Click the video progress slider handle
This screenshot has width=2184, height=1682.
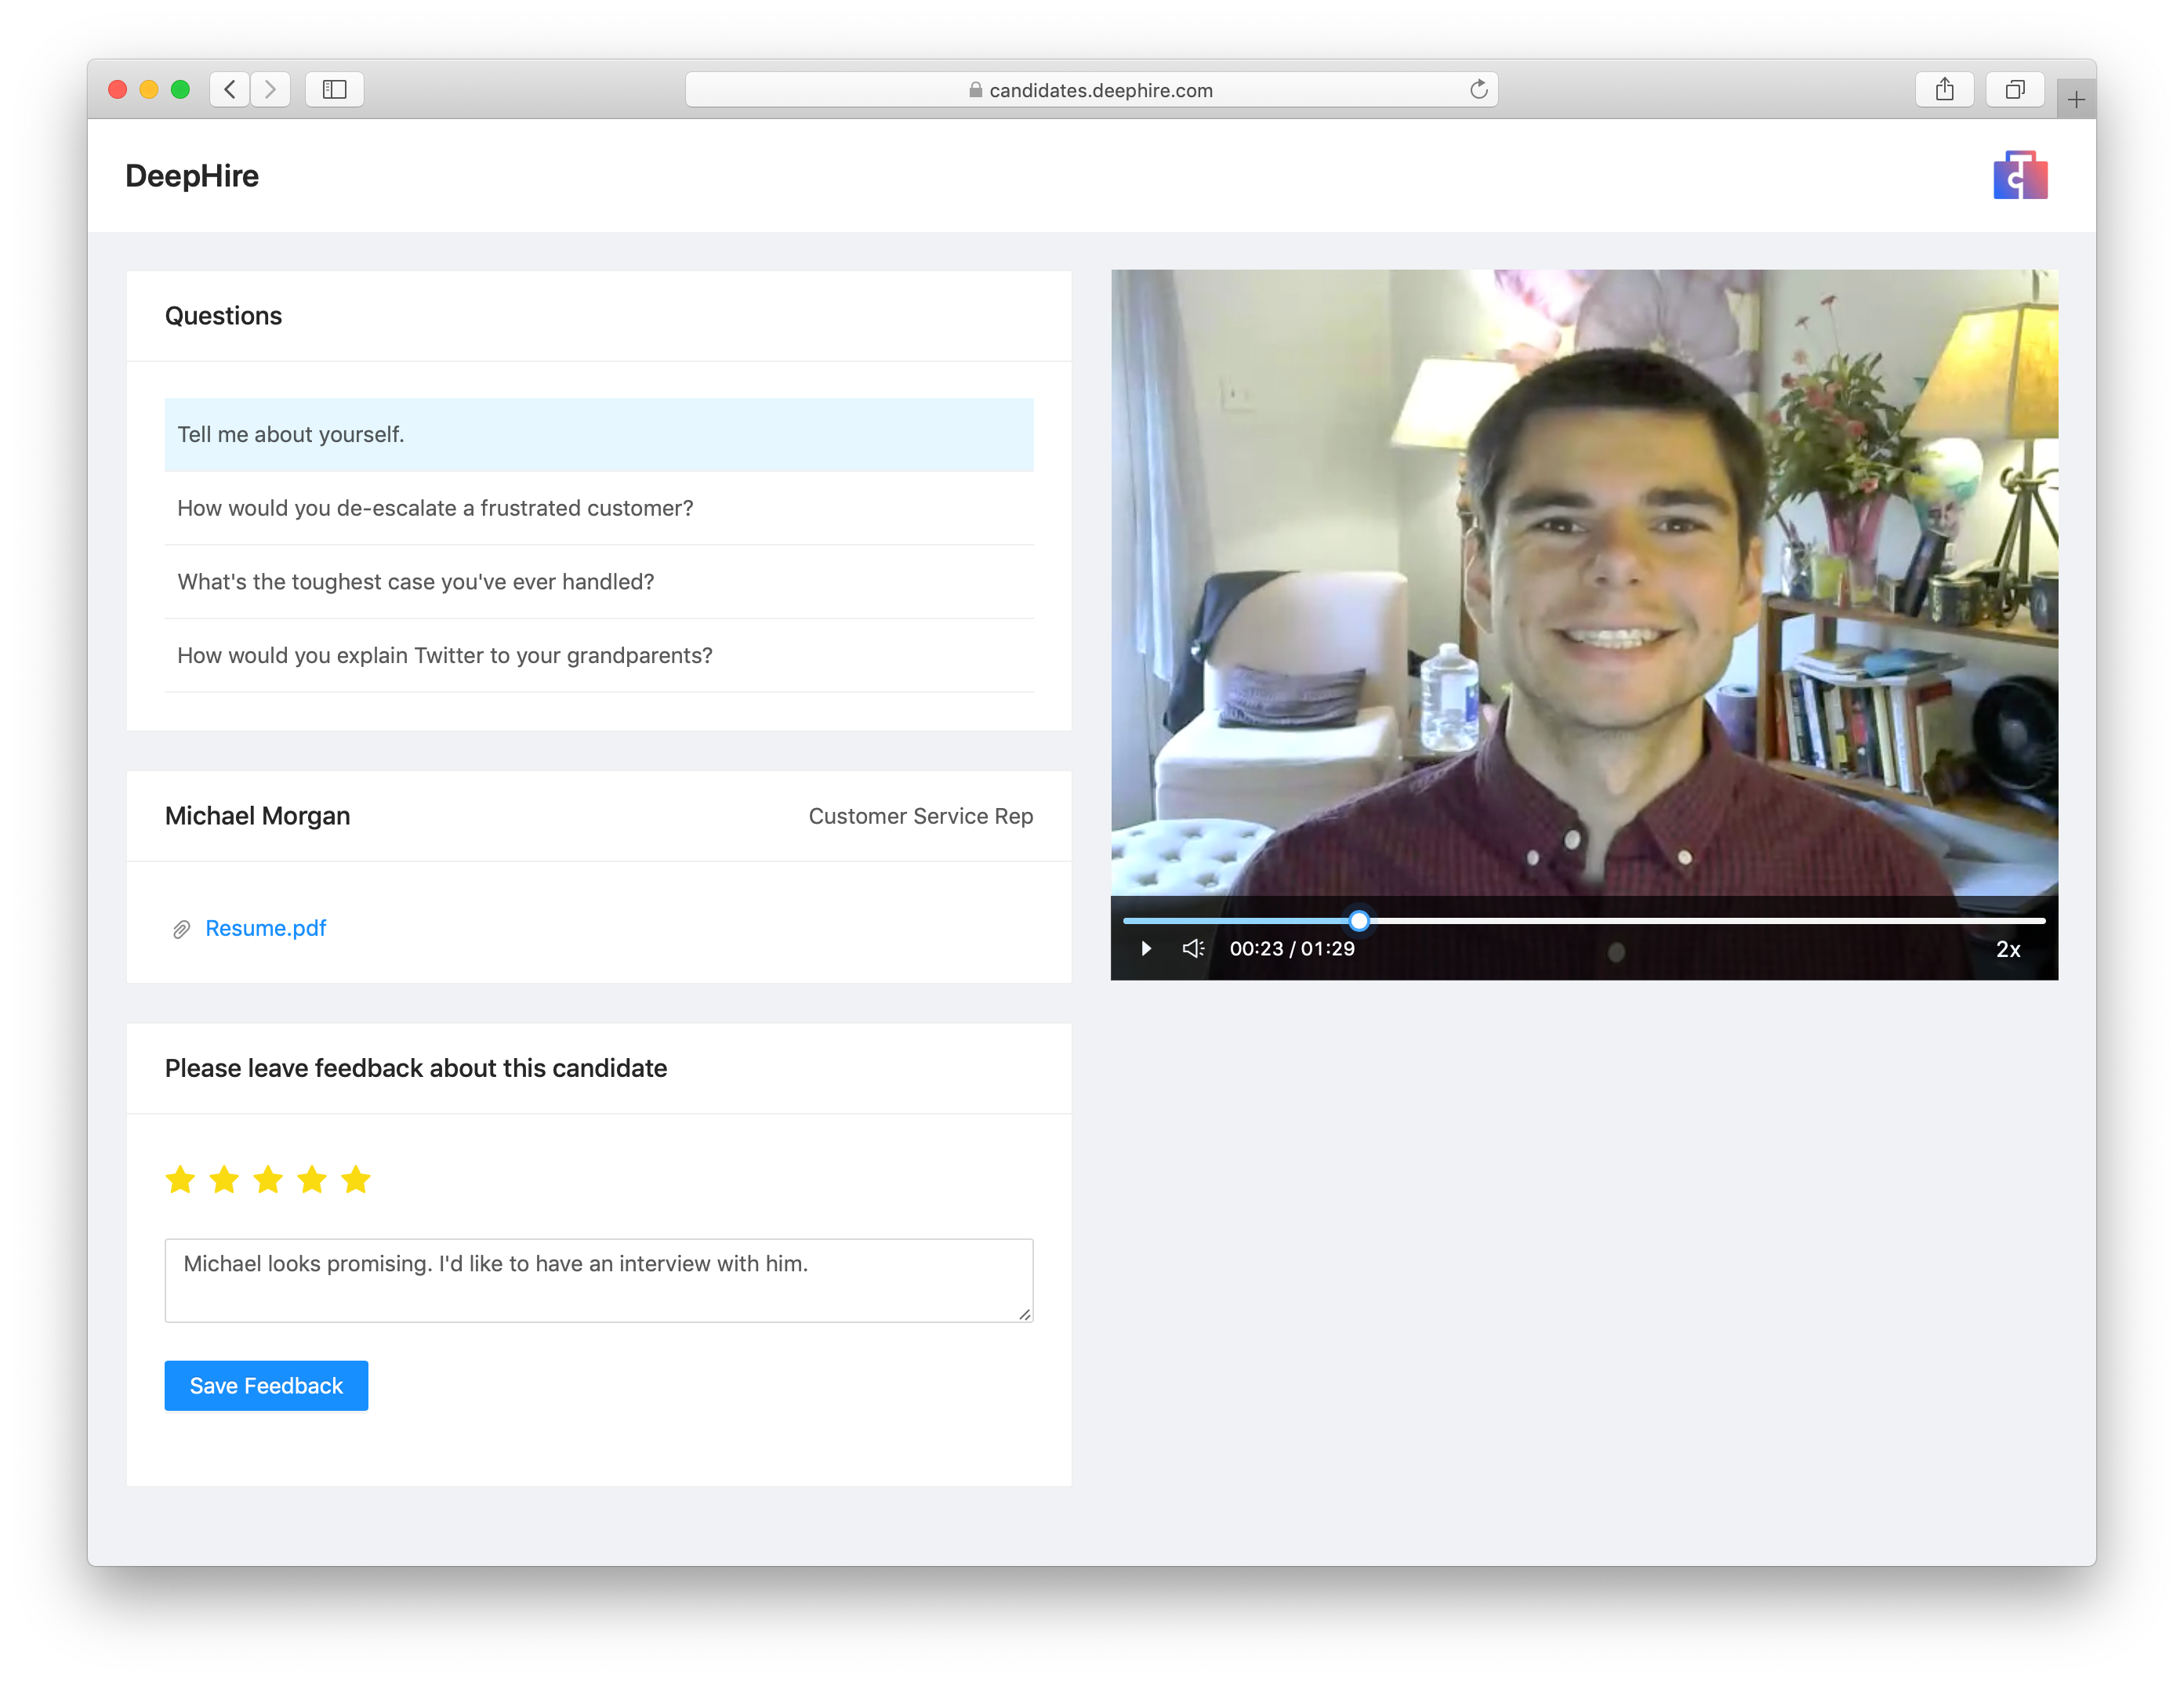pos(1358,920)
